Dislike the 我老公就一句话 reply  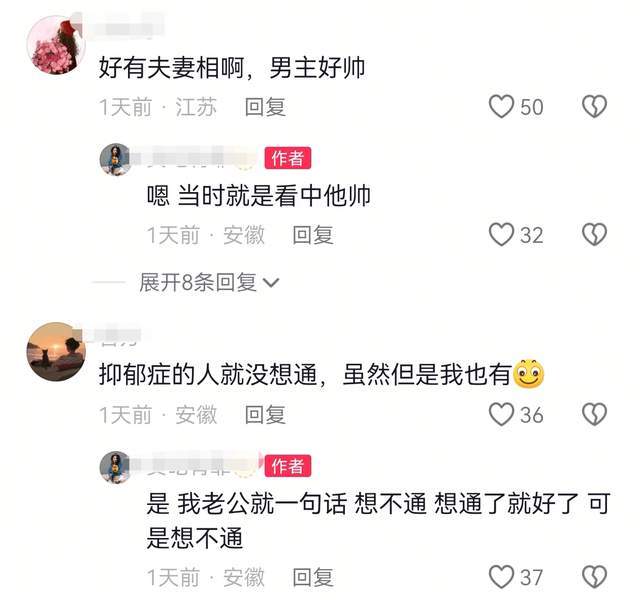(594, 577)
